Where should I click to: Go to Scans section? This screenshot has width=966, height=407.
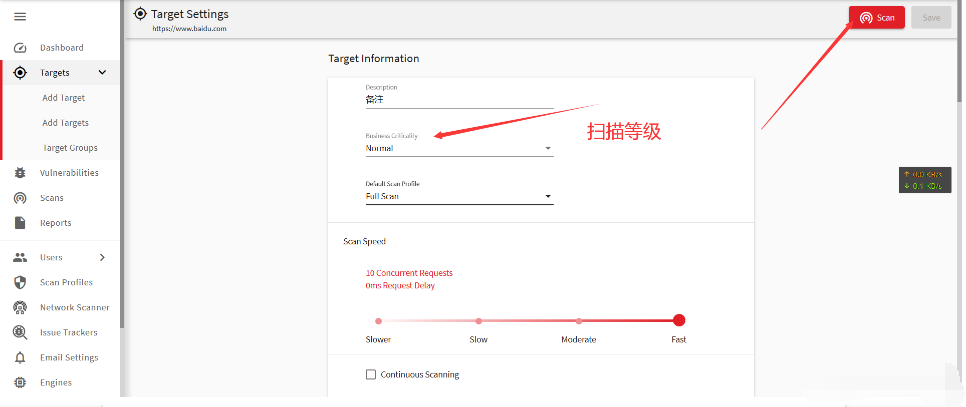tap(52, 198)
